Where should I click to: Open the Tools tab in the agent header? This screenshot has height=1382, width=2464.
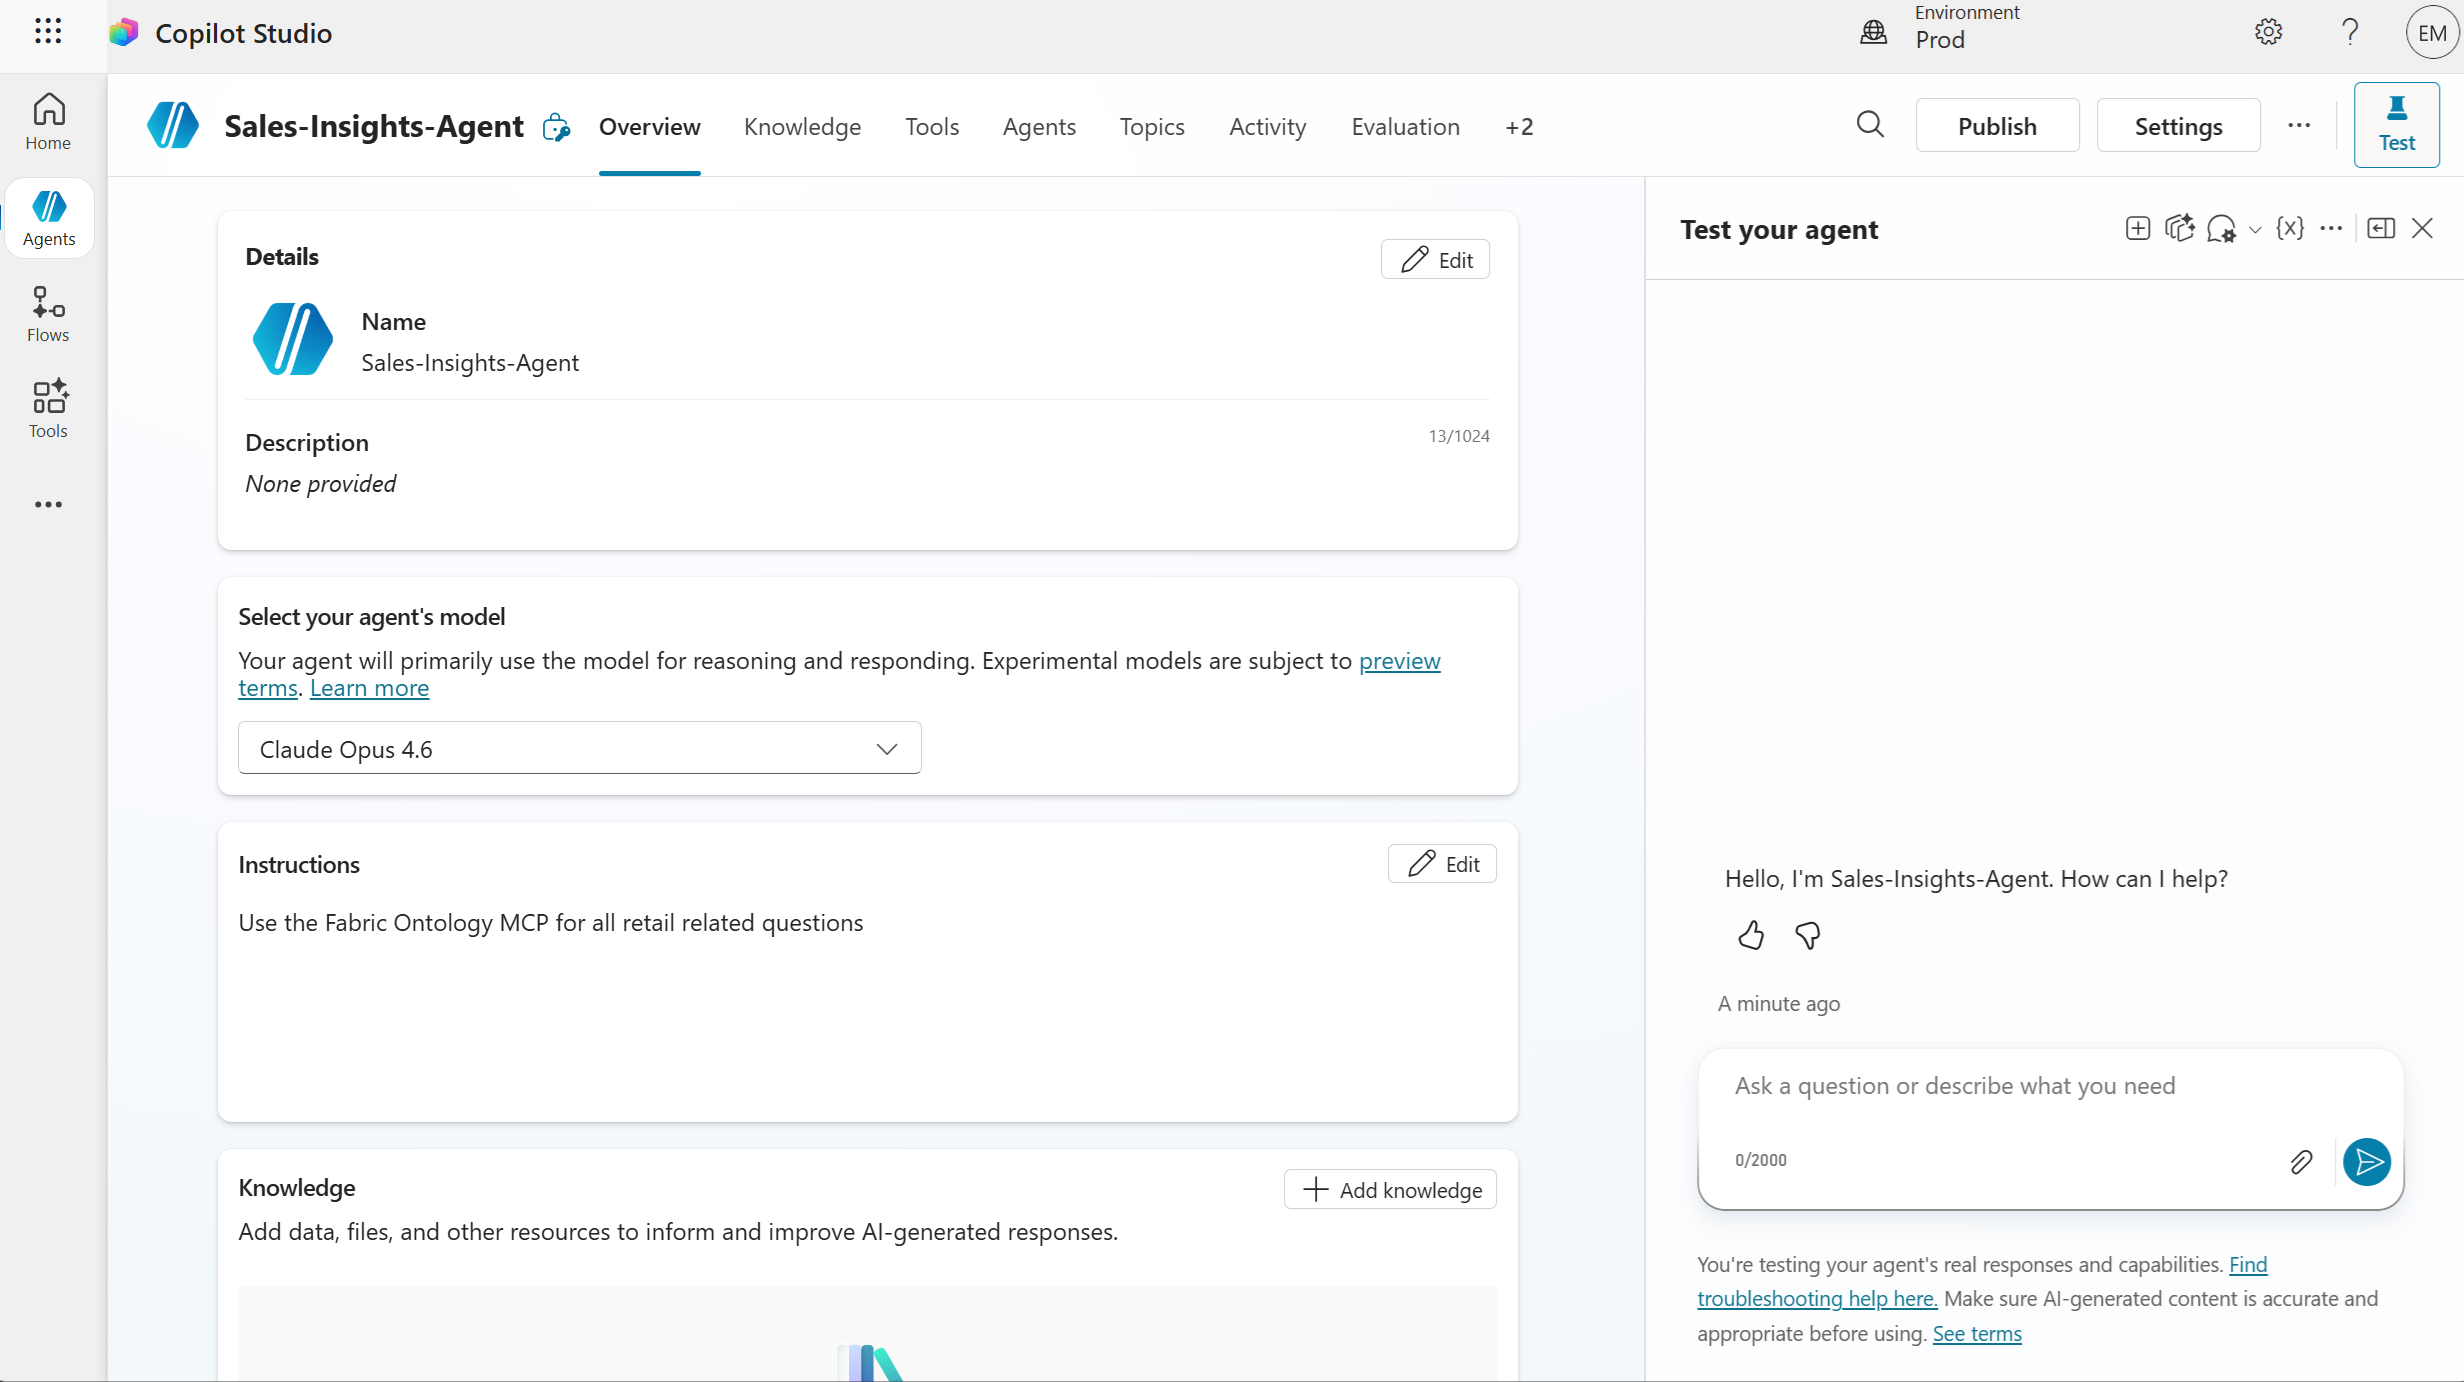pyautogui.click(x=932, y=127)
